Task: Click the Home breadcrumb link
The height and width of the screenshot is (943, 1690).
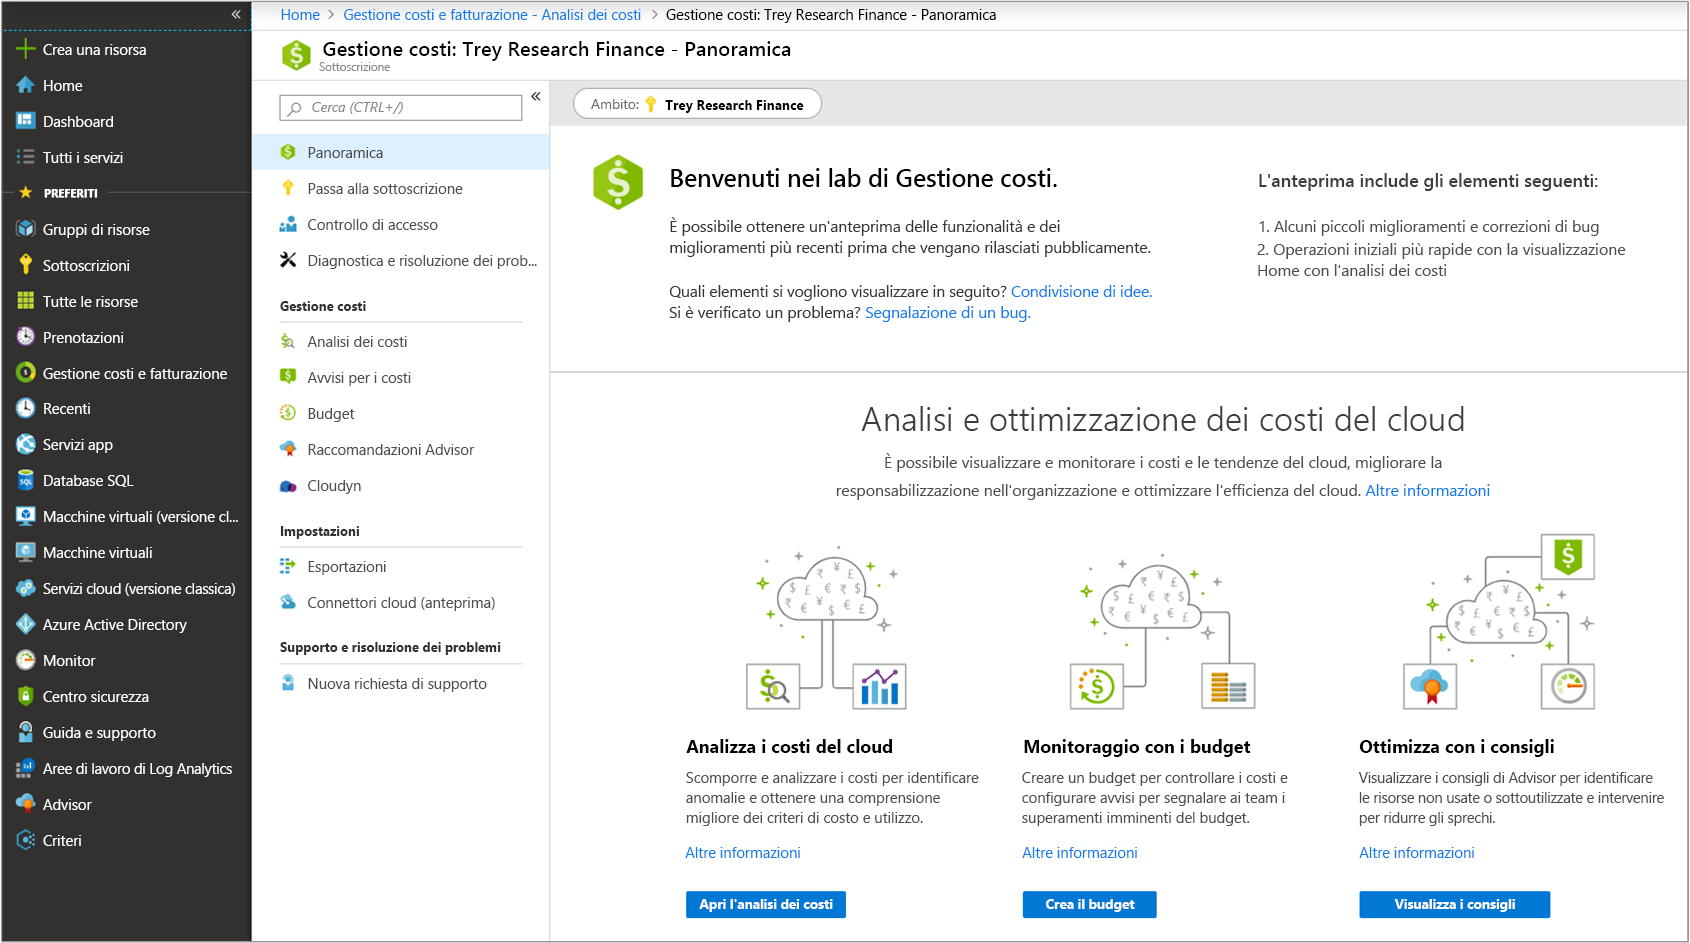Action: click(300, 14)
